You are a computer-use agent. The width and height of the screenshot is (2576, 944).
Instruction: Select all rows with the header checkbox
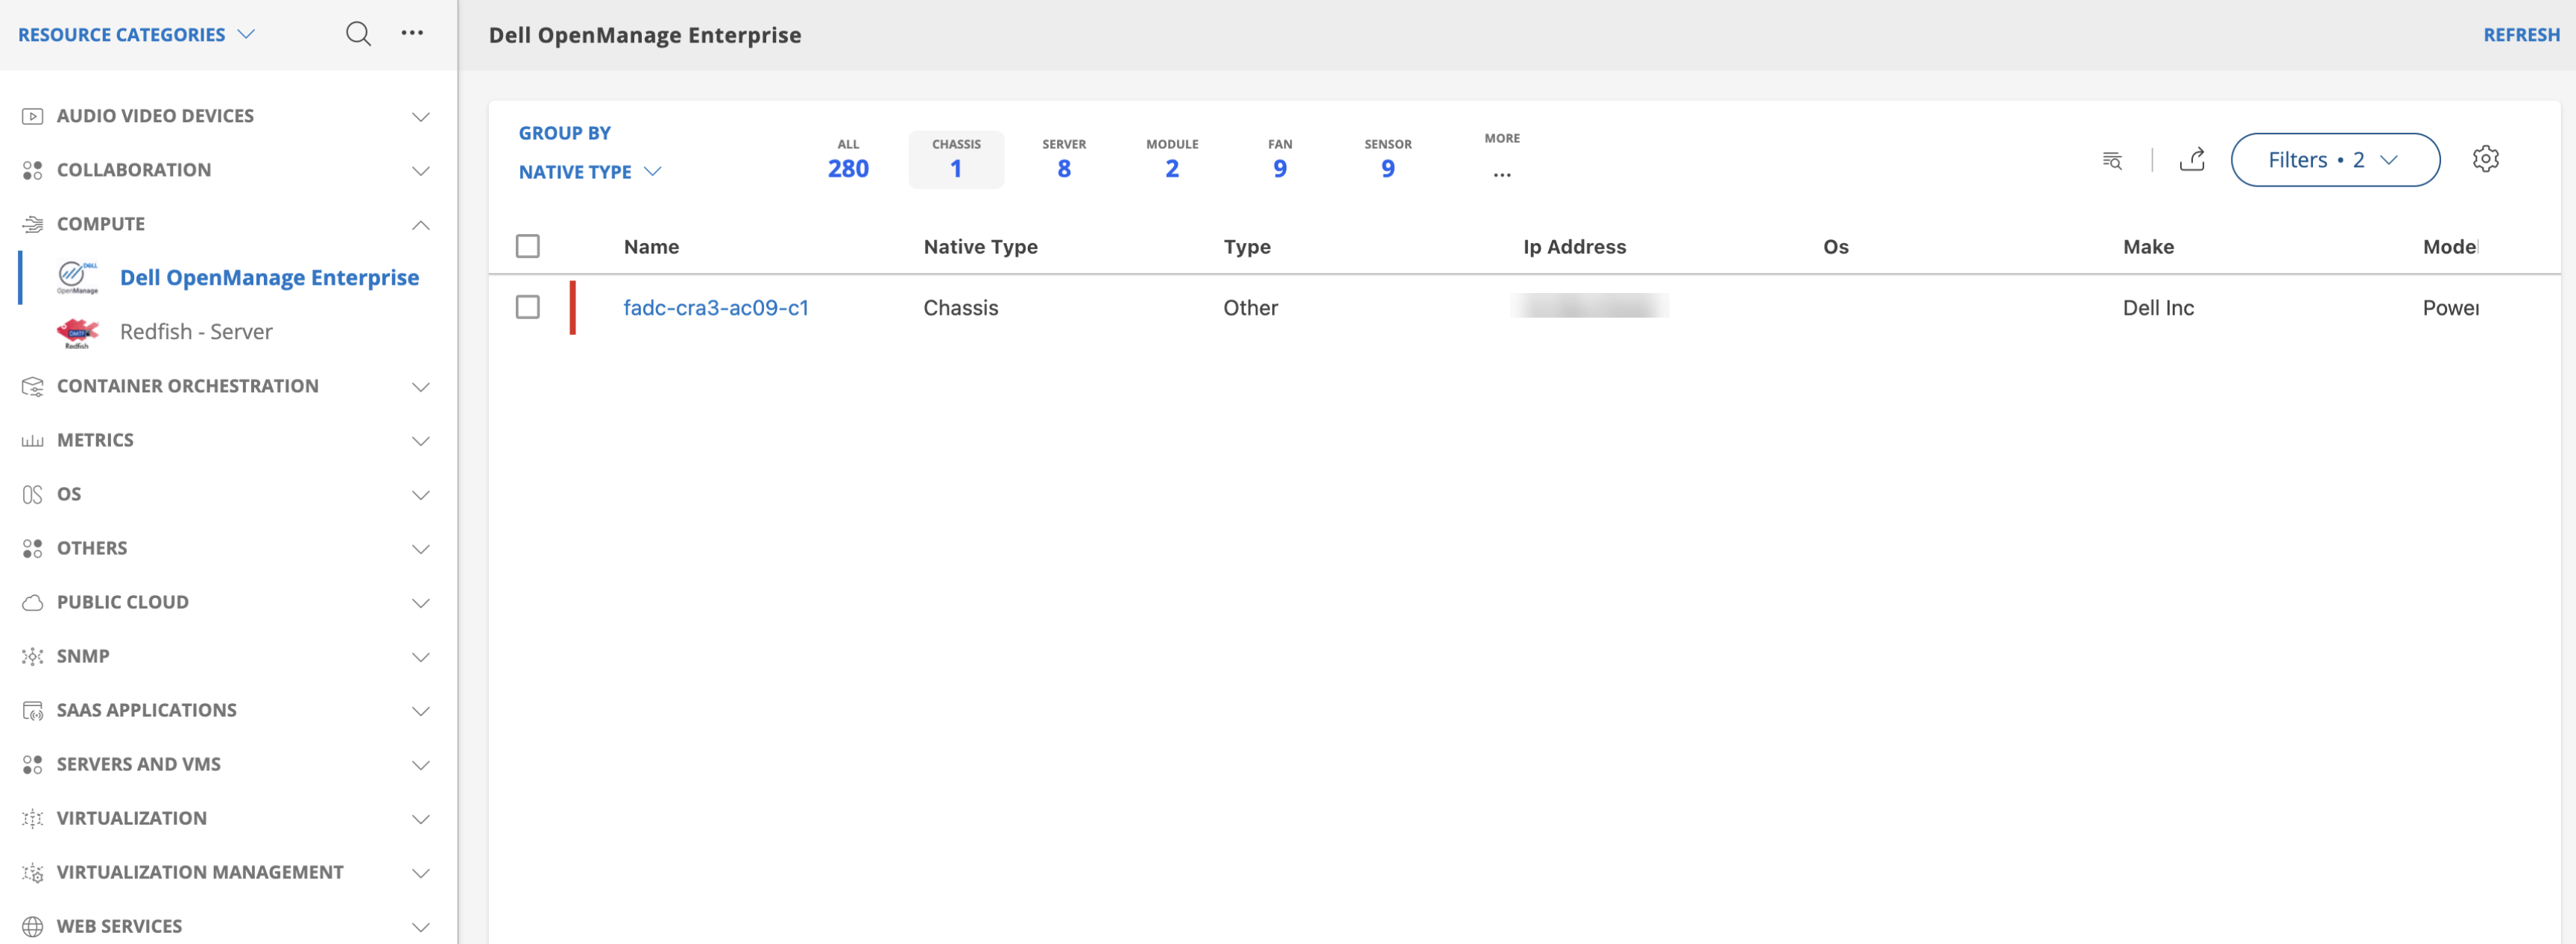pos(528,245)
